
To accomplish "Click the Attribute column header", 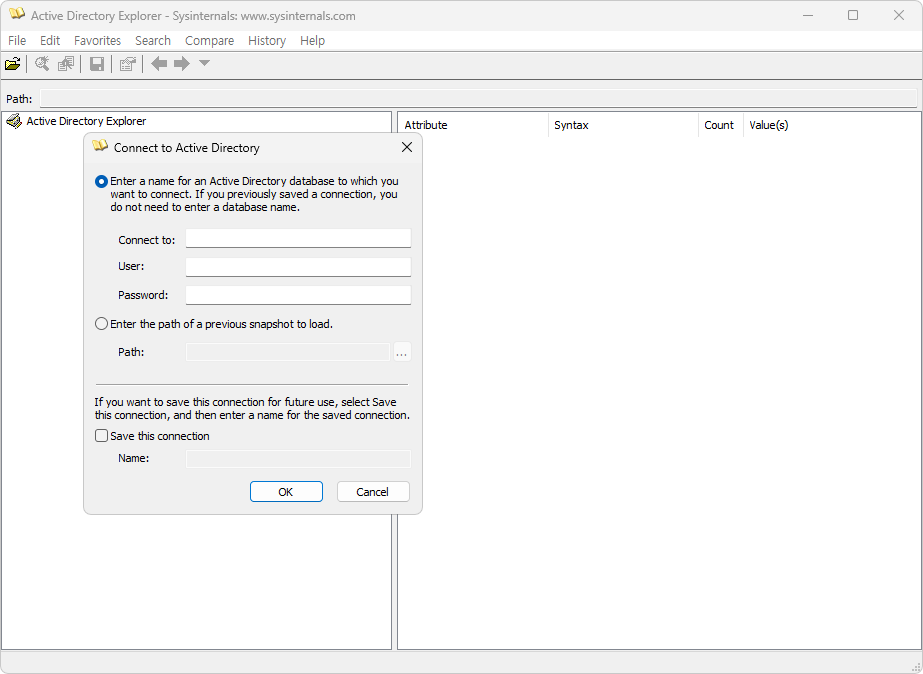I will click(473, 125).
